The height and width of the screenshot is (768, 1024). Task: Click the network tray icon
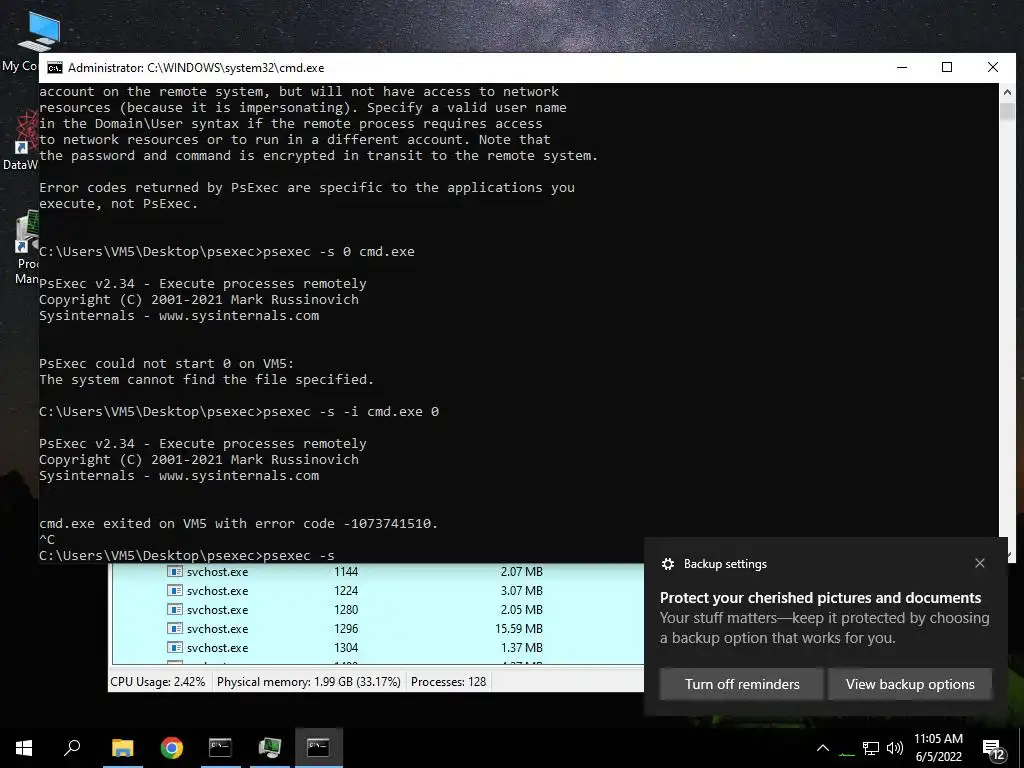[871, 748]
